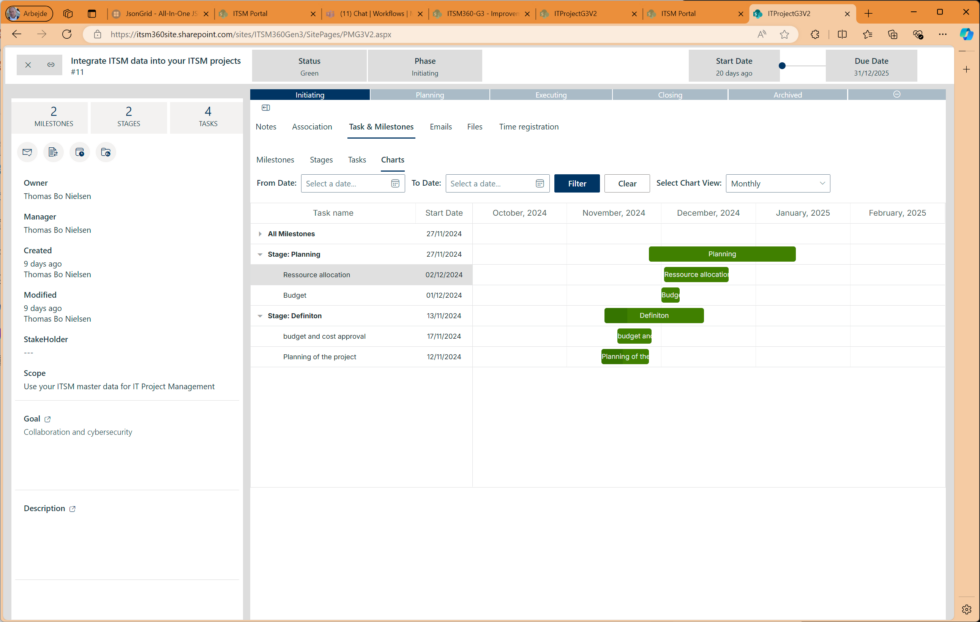Open the email compose icon in sidebar
Image resolution: width=980 pixels, height=622 pixels.
(27, 152)
